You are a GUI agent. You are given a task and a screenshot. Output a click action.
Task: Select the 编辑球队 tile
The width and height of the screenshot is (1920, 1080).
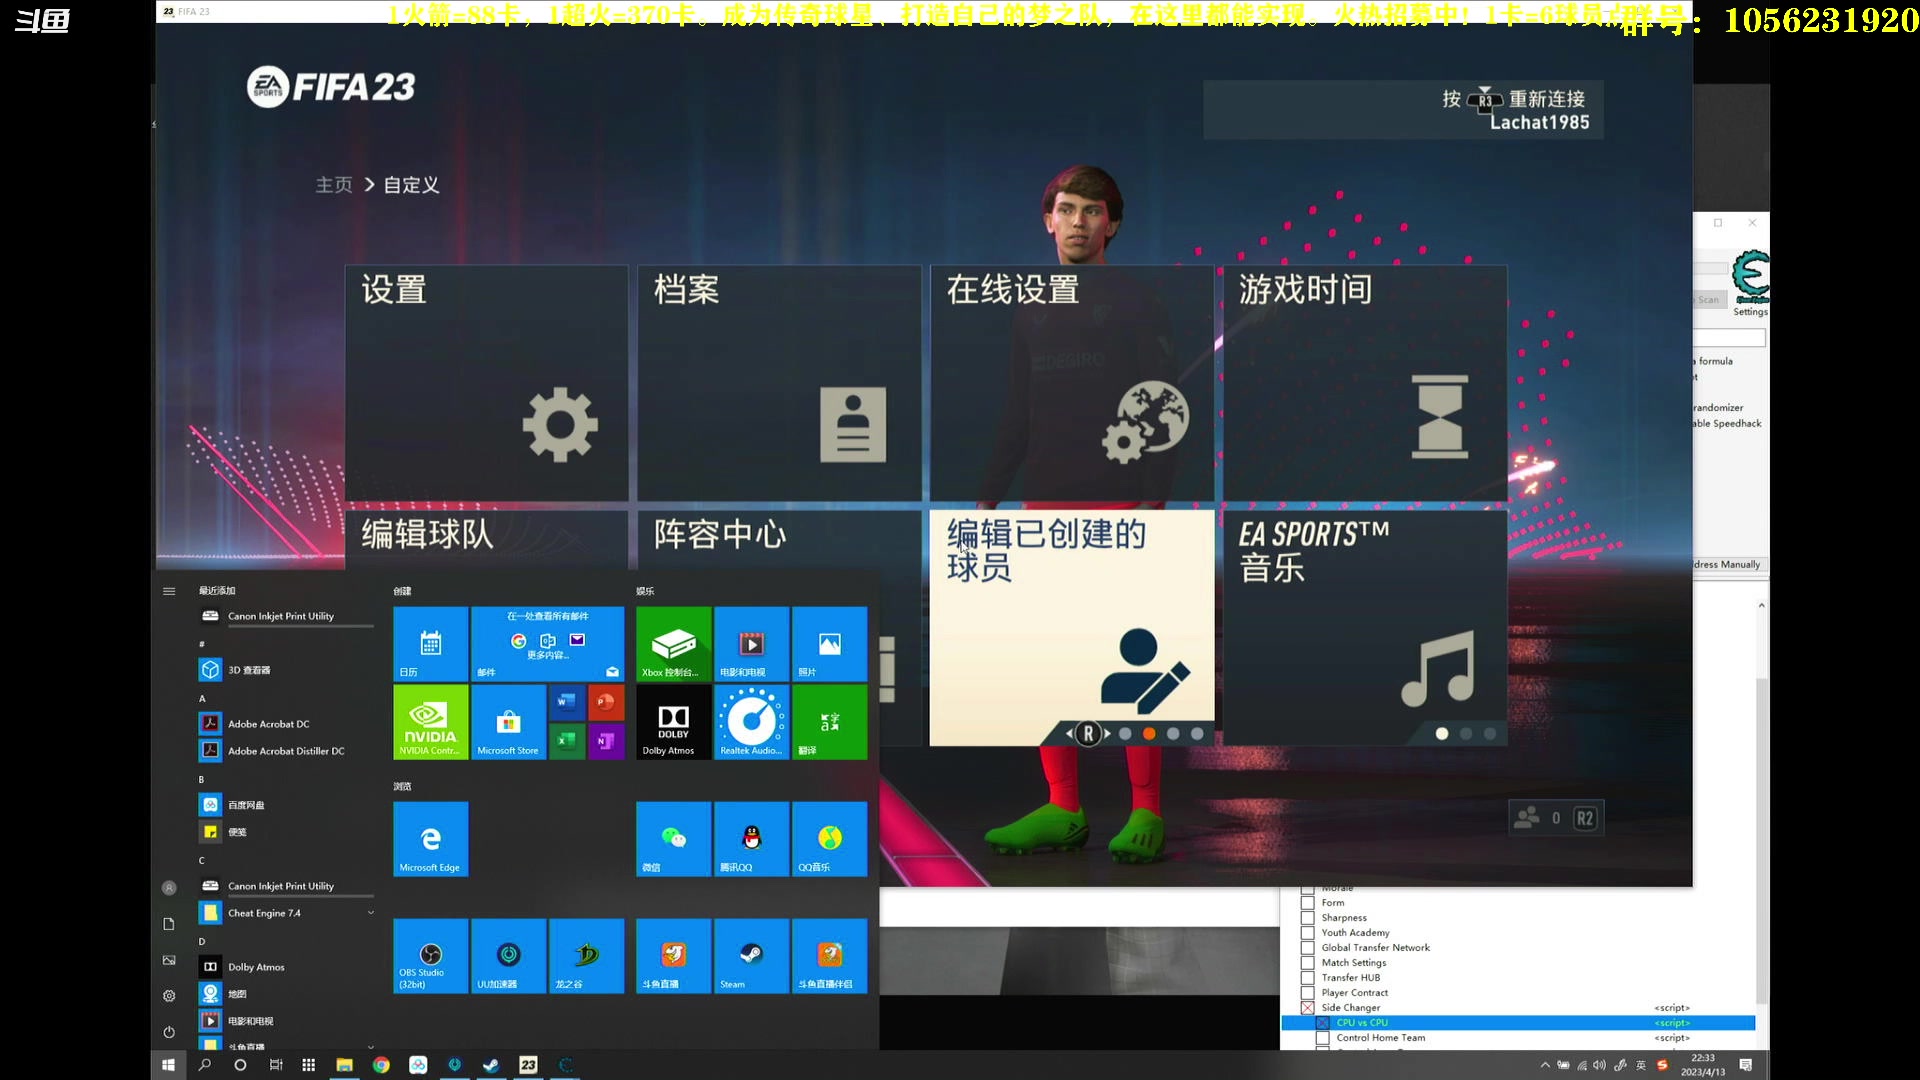486,539
